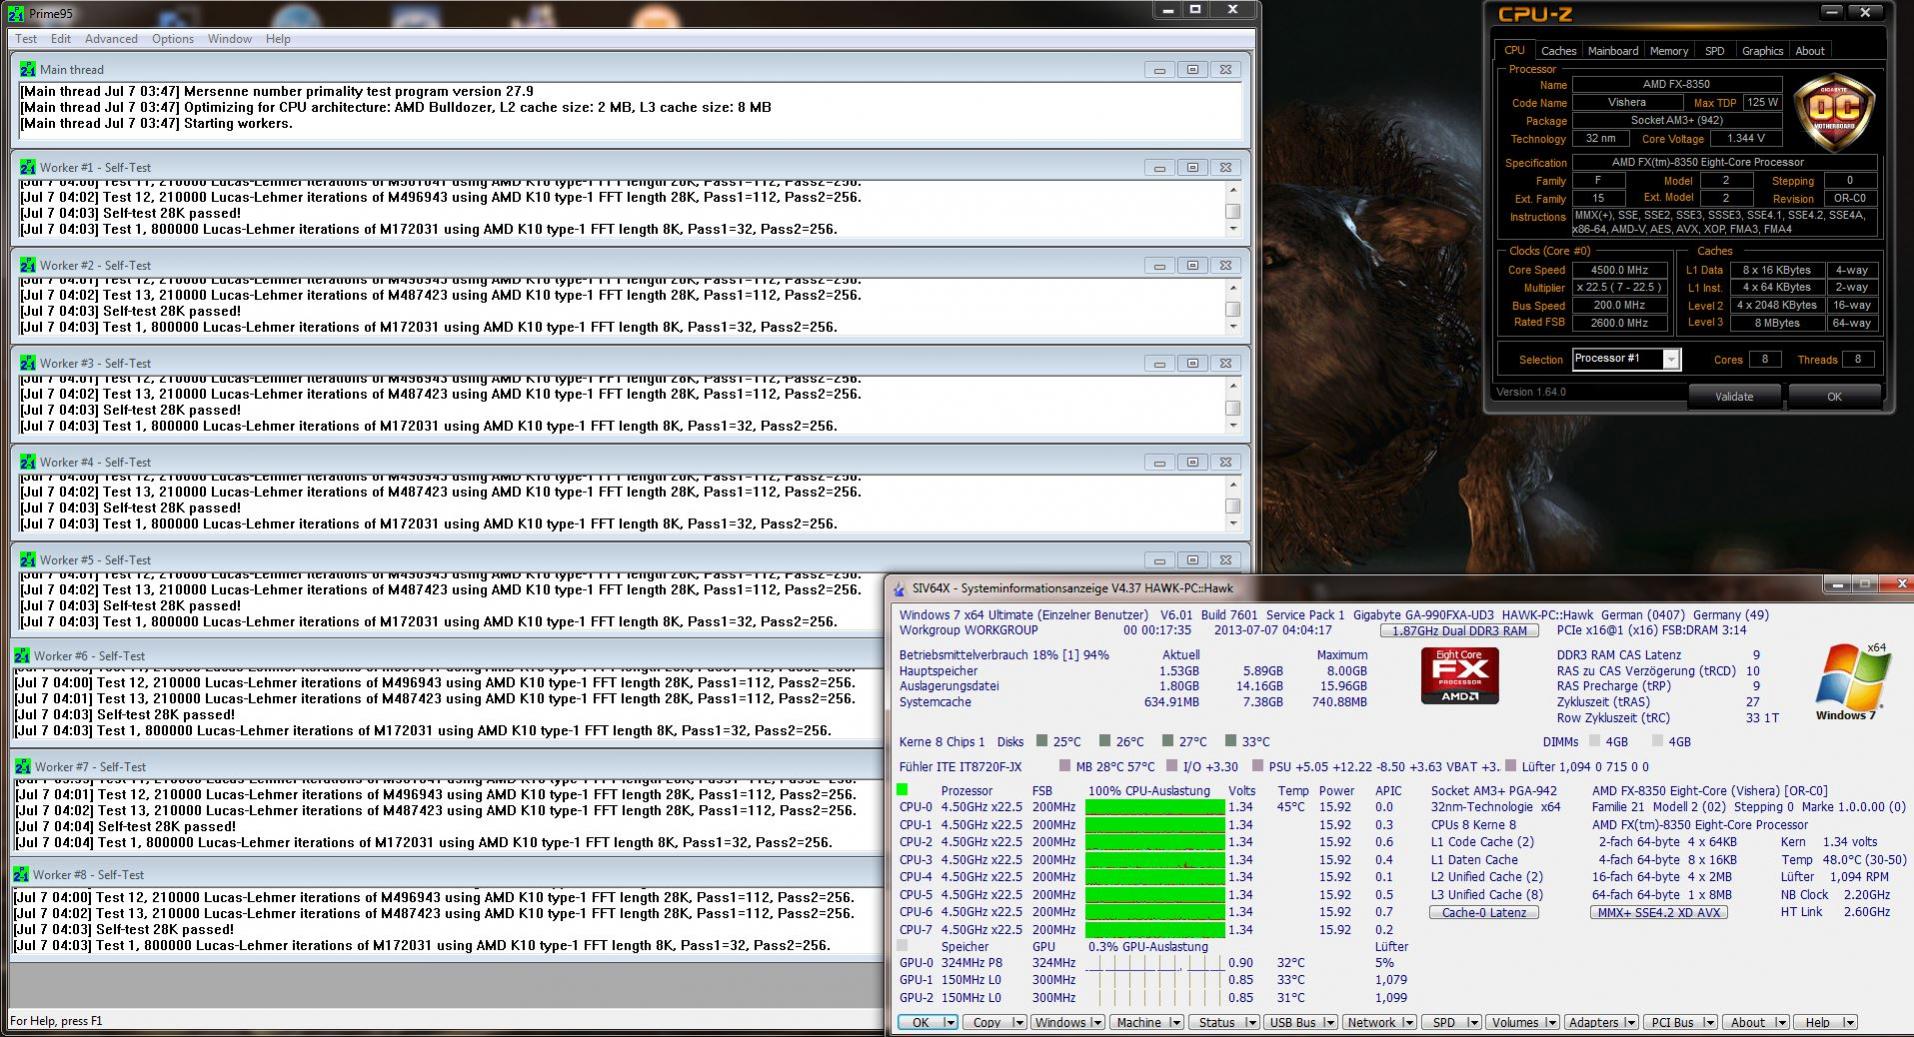Screen dimensions: 1914x1037
Task: Click the Worker #3 scrollbar thumb
Action: (x=1233, y=408)
